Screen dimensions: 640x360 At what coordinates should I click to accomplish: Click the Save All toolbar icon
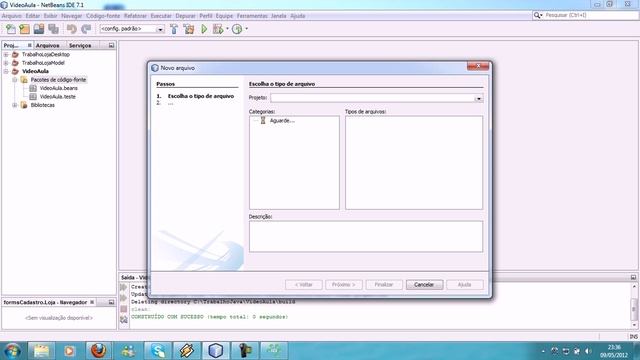(53, 29)
